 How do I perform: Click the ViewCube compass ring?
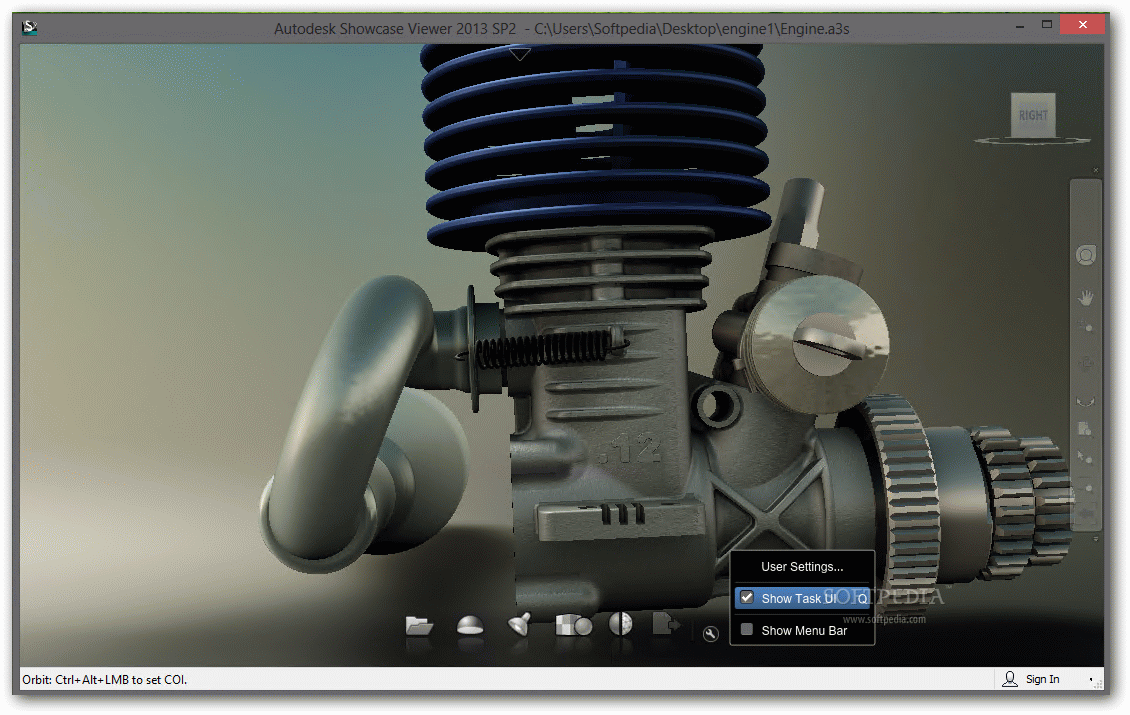click(1033, 141)
